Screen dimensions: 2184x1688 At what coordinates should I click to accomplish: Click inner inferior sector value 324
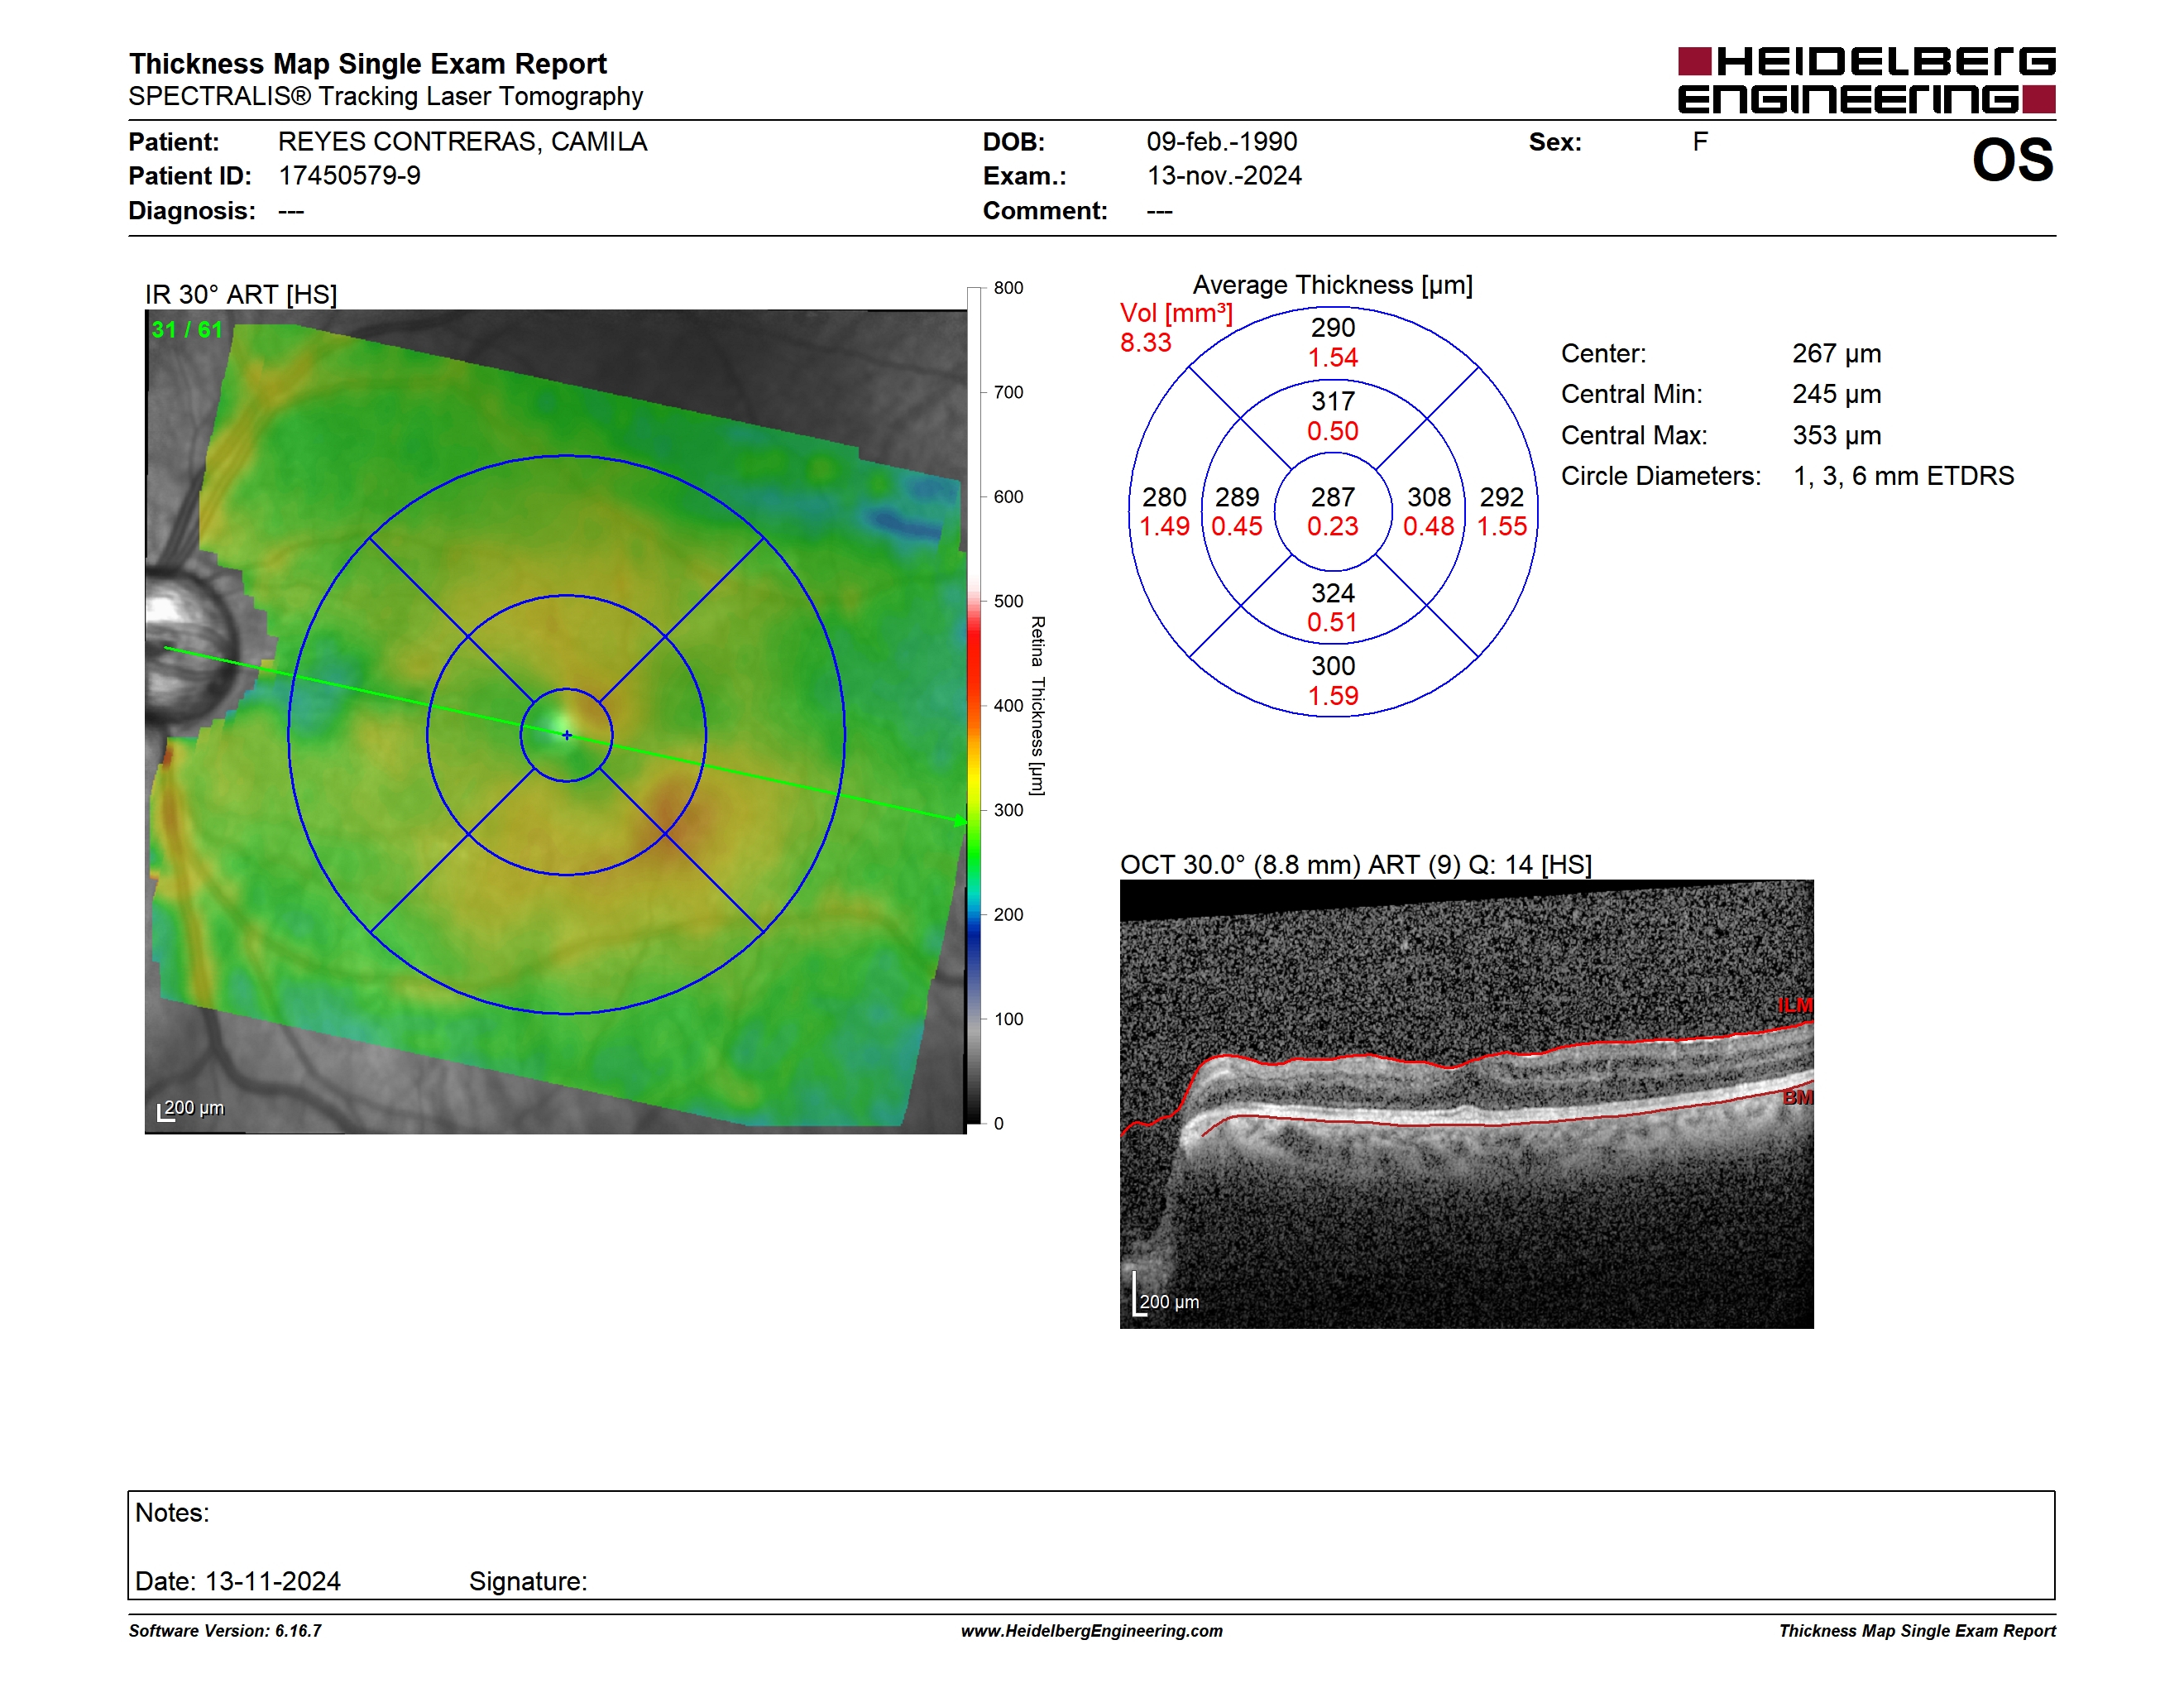[x=1333, y=593]
